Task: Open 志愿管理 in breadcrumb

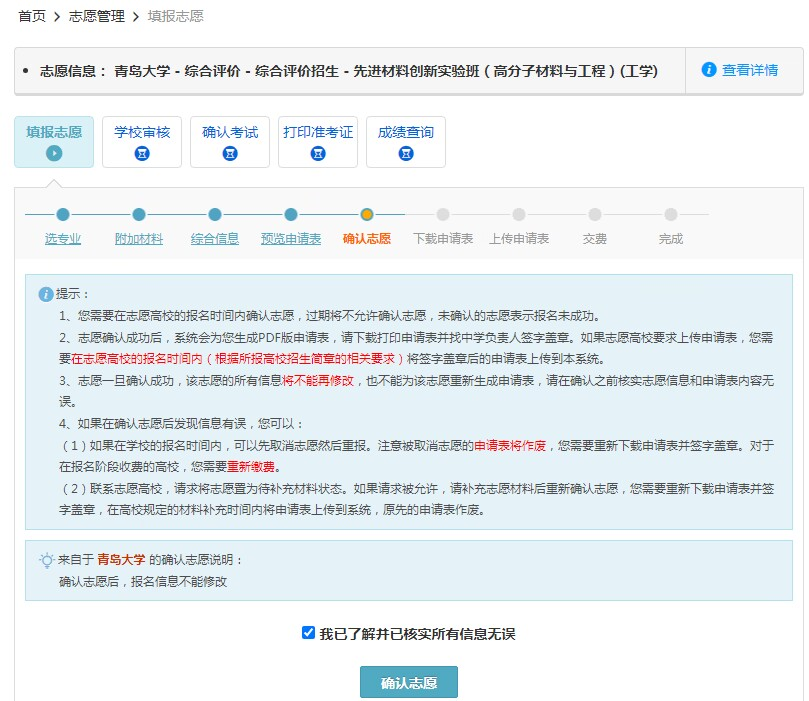Action: click(x=97, y=16)
